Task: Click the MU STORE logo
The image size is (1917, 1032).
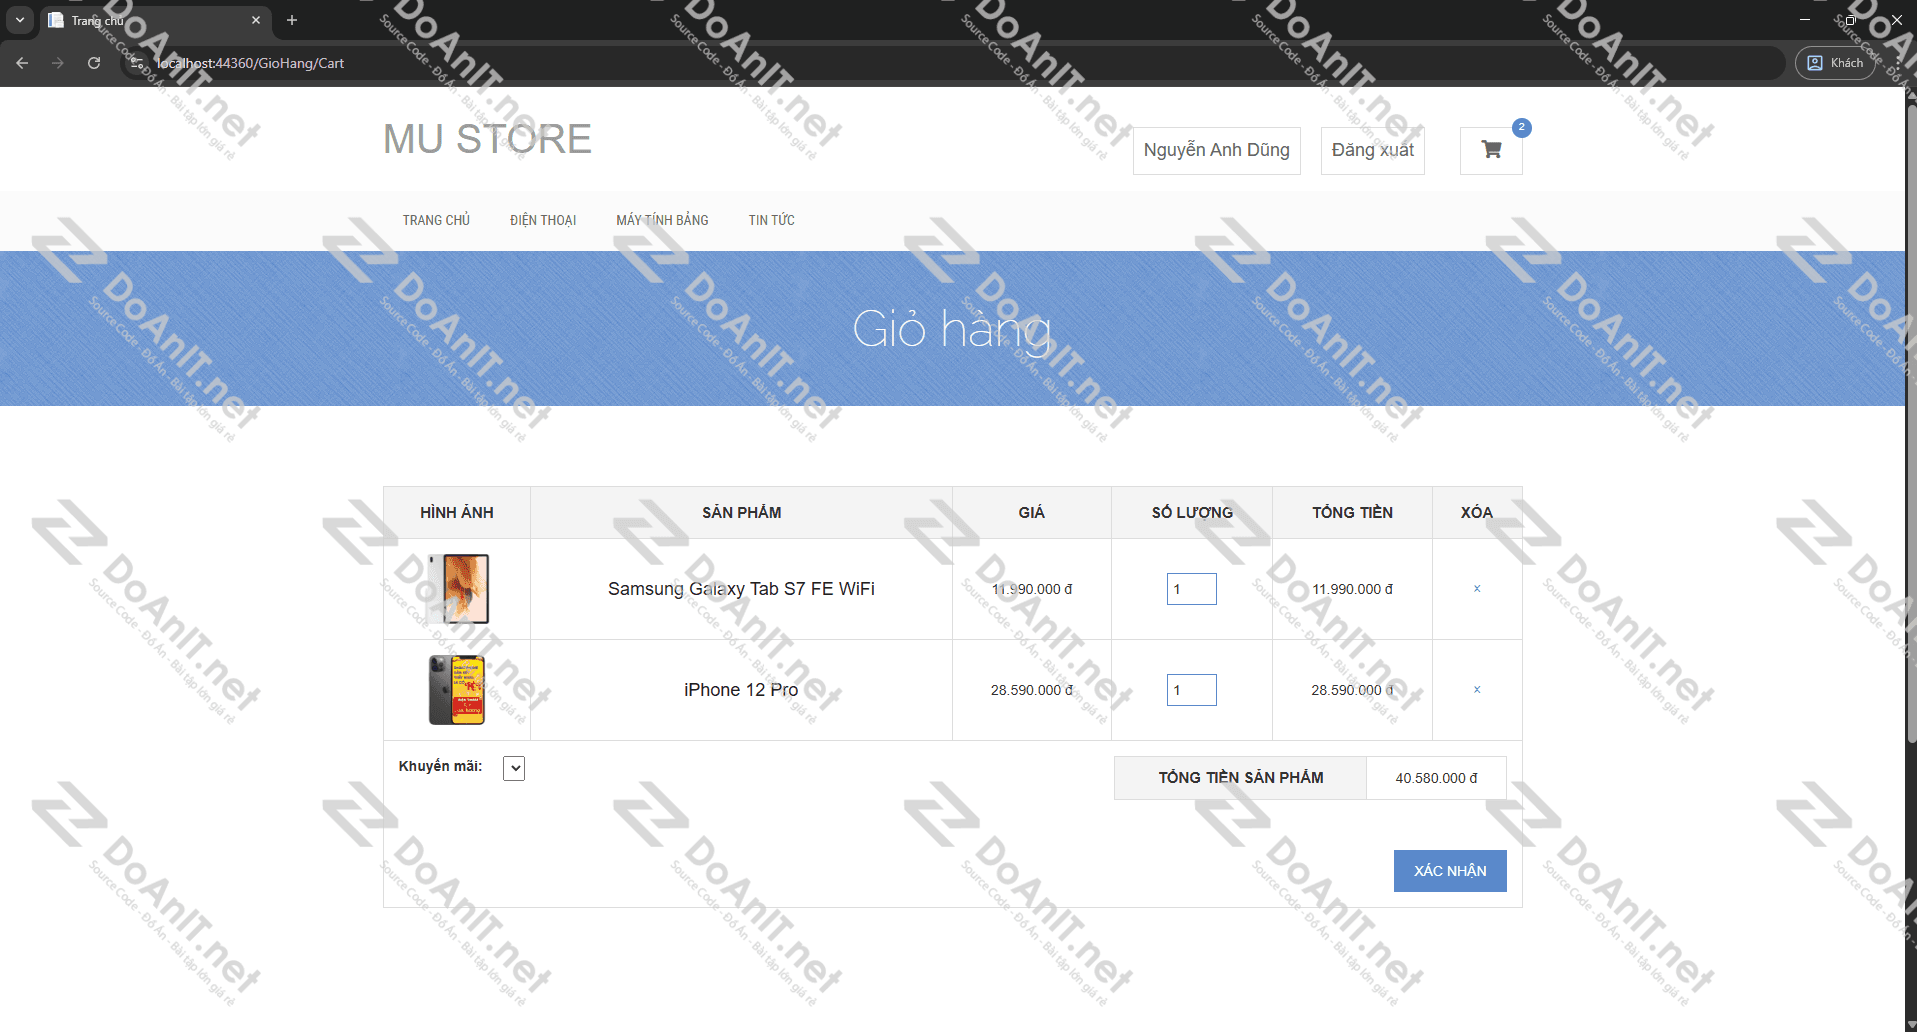Action: [x=487, y=139]
